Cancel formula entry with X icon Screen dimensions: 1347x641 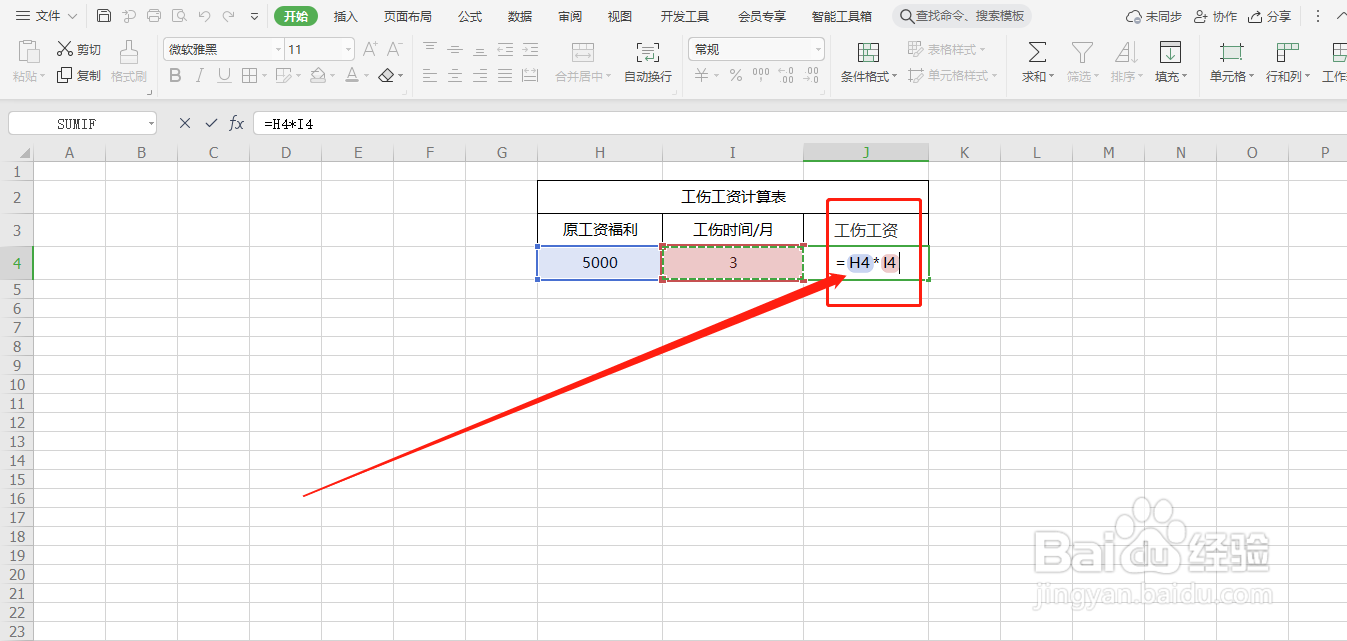[184, 123]
